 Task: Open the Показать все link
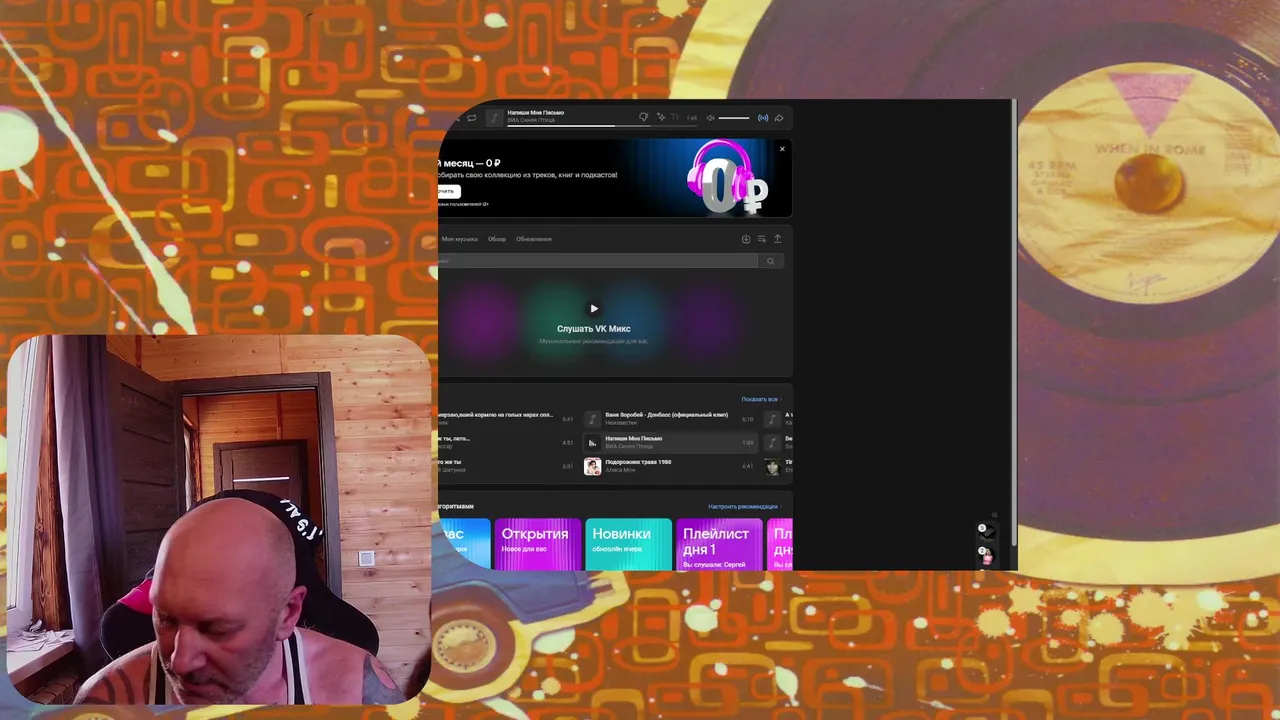point(760,399)
